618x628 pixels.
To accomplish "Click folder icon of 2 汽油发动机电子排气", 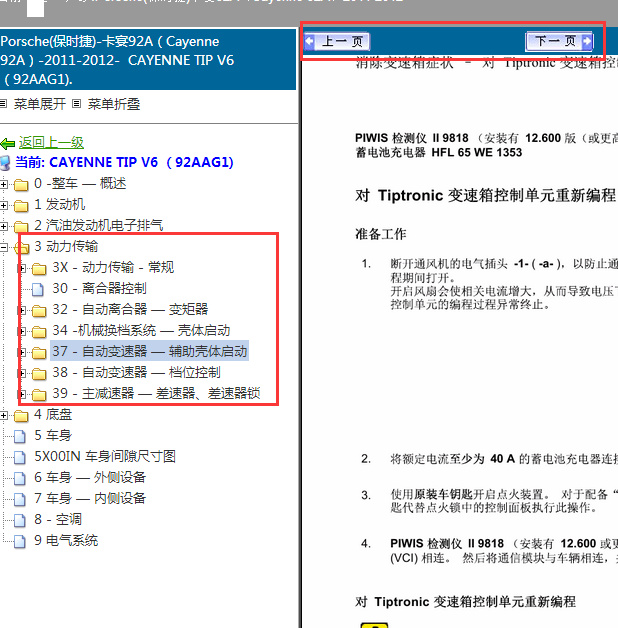I will click(21, 227).
